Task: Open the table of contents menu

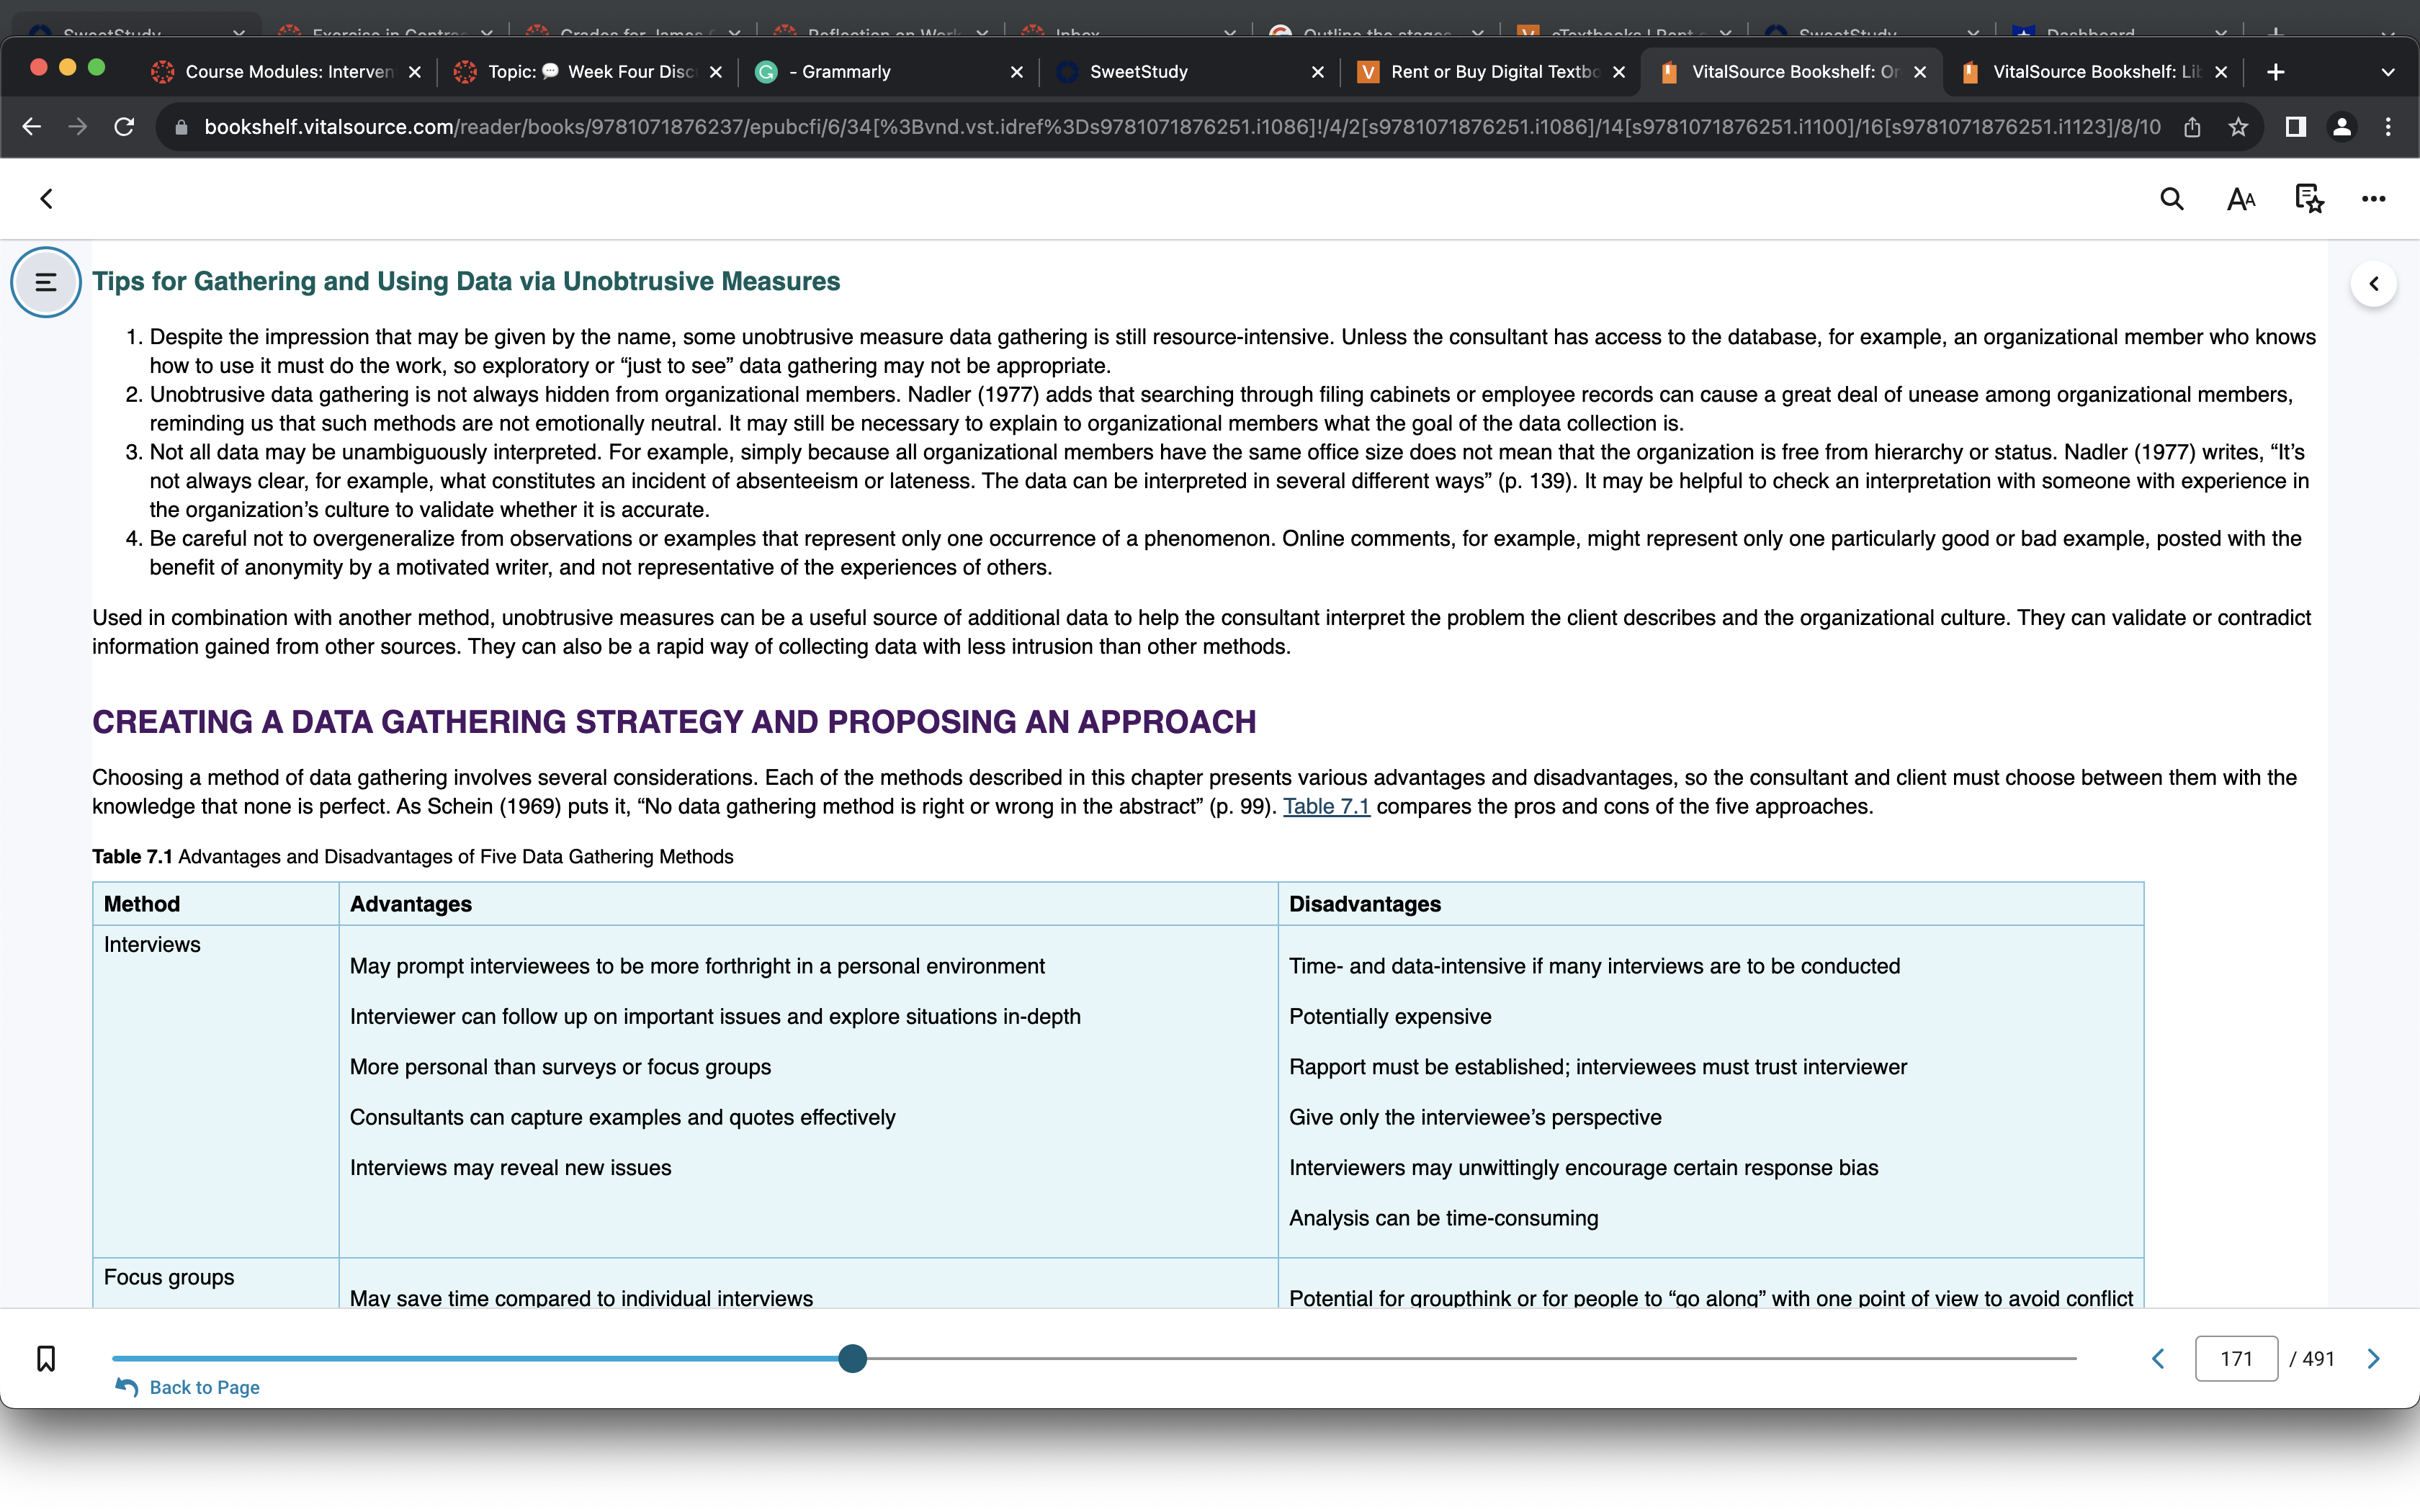Action: [46, 282]
